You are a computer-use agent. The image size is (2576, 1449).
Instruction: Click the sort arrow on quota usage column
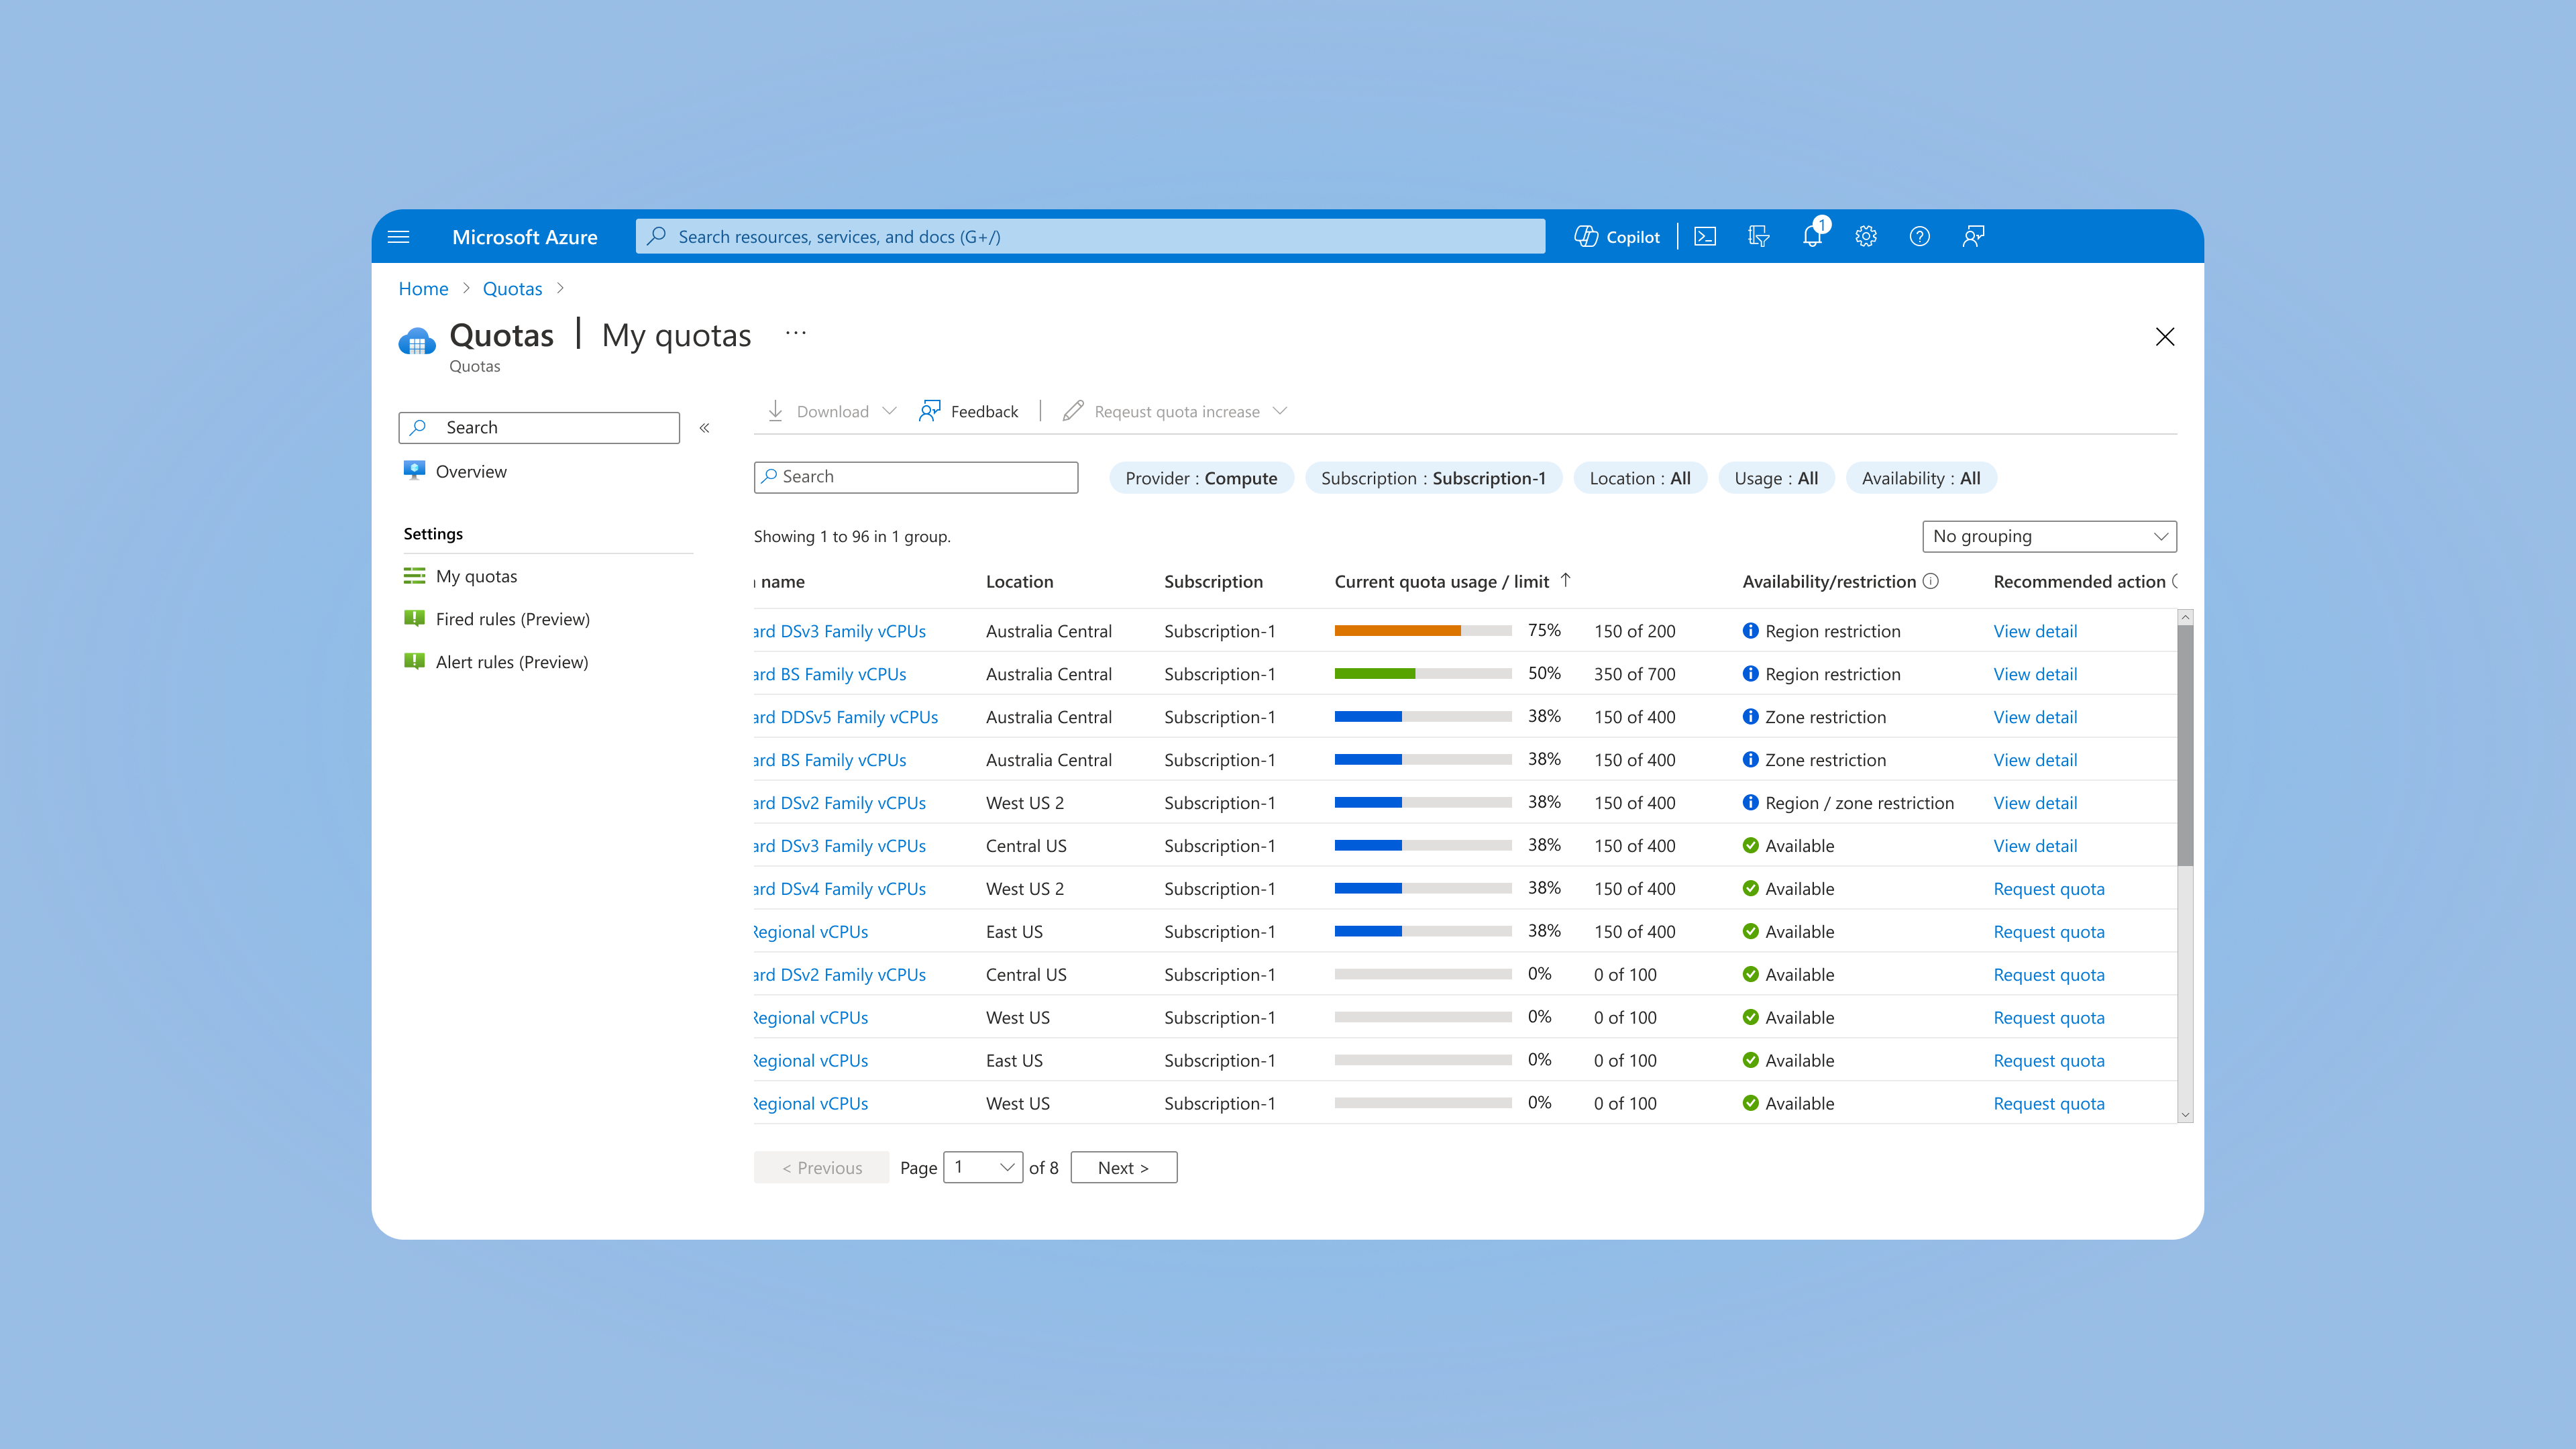[x=1566, y=580]
